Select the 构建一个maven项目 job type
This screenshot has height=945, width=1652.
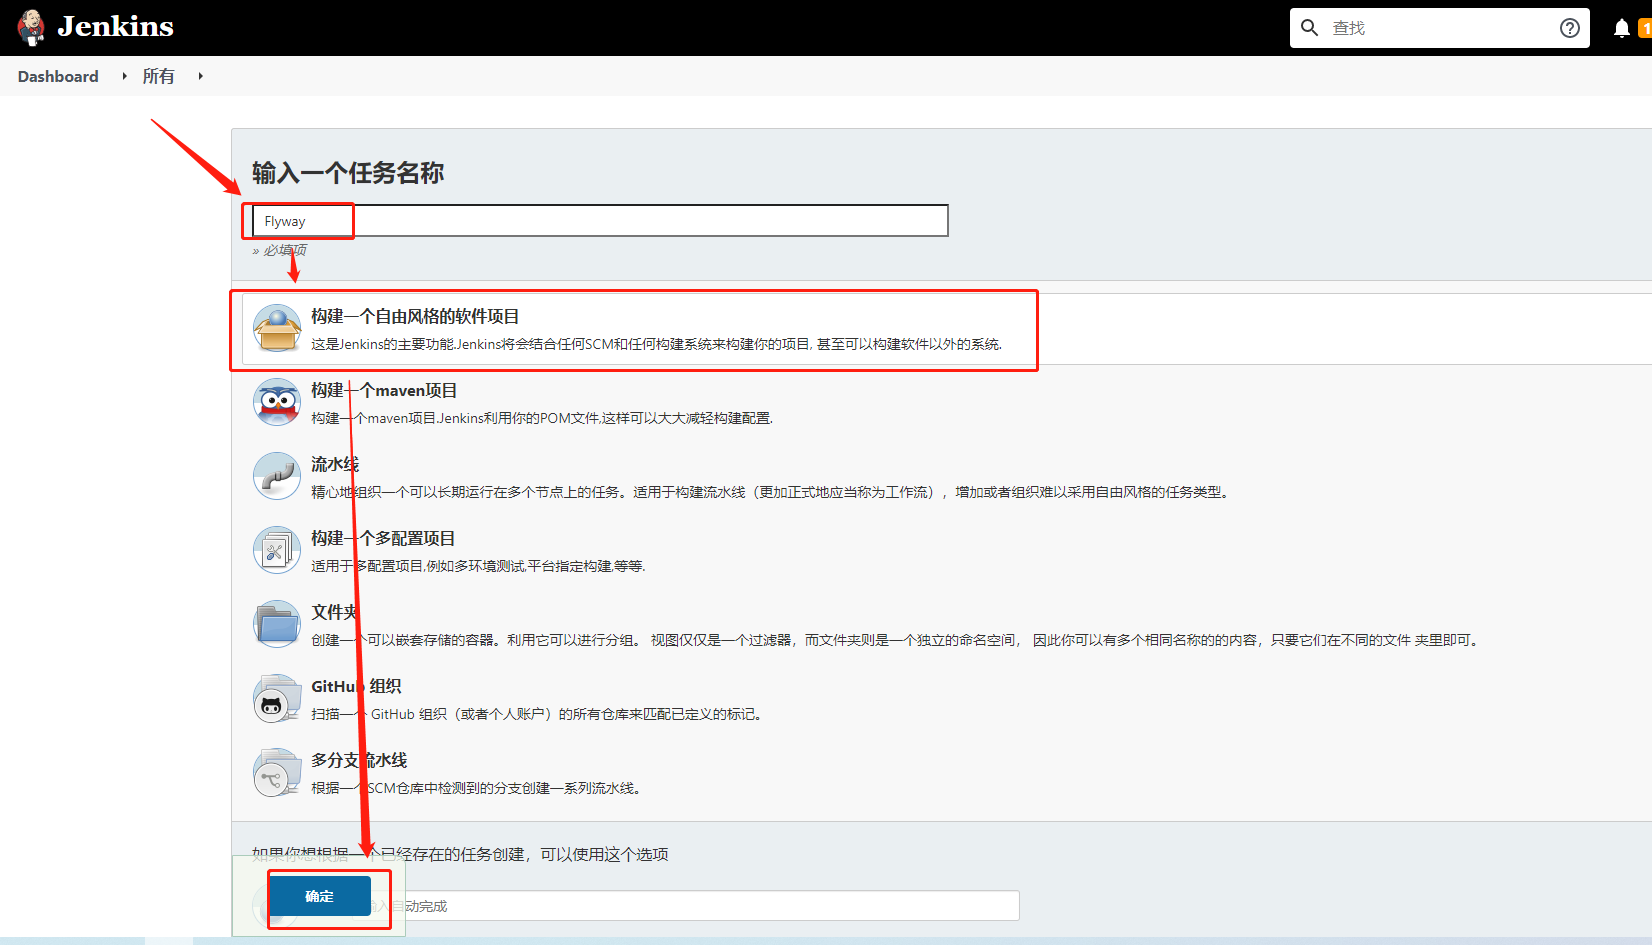click(384, 390)
